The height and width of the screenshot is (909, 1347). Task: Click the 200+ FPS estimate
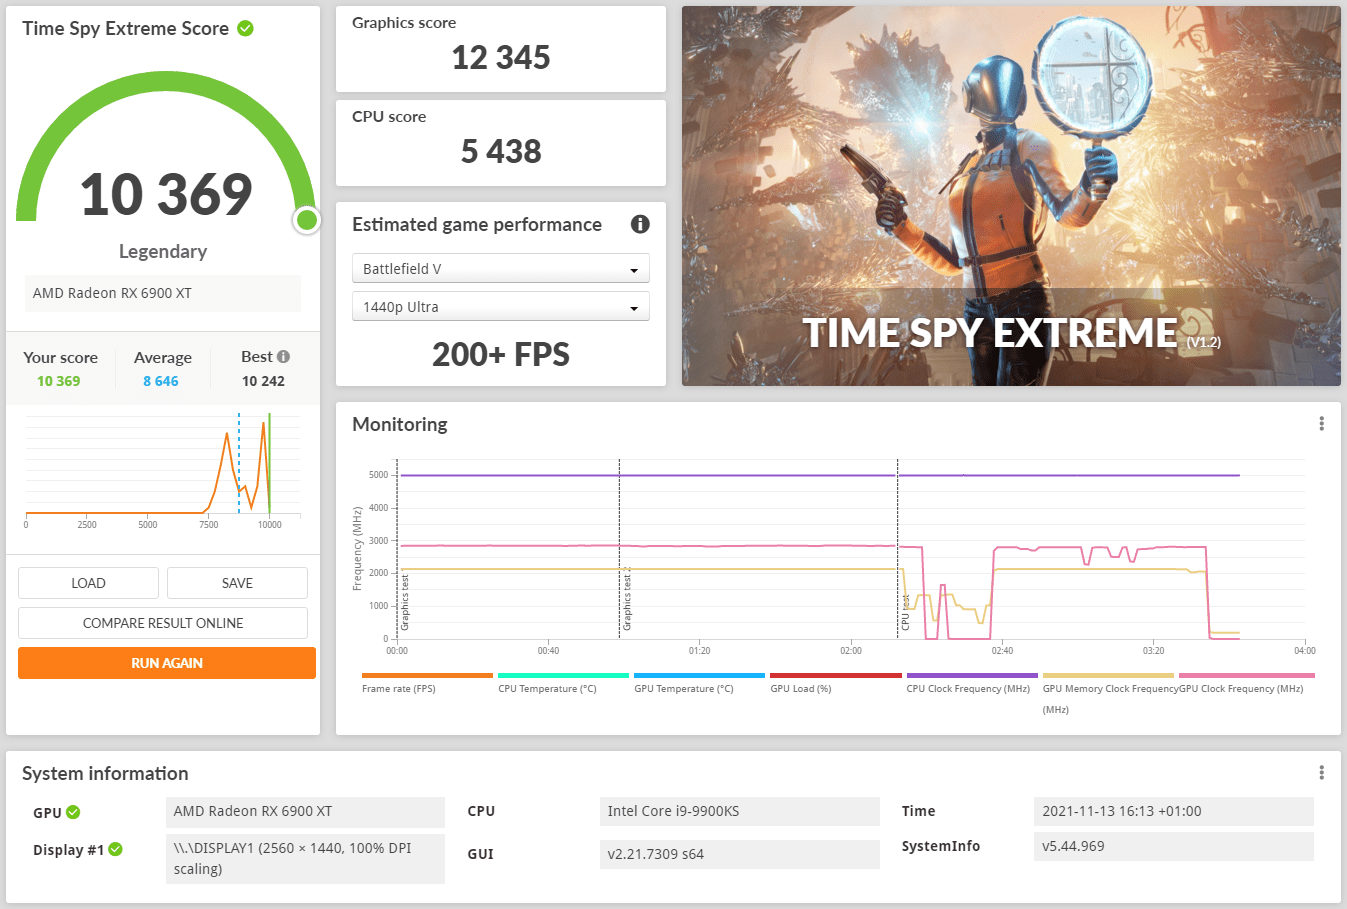point(501,355)
